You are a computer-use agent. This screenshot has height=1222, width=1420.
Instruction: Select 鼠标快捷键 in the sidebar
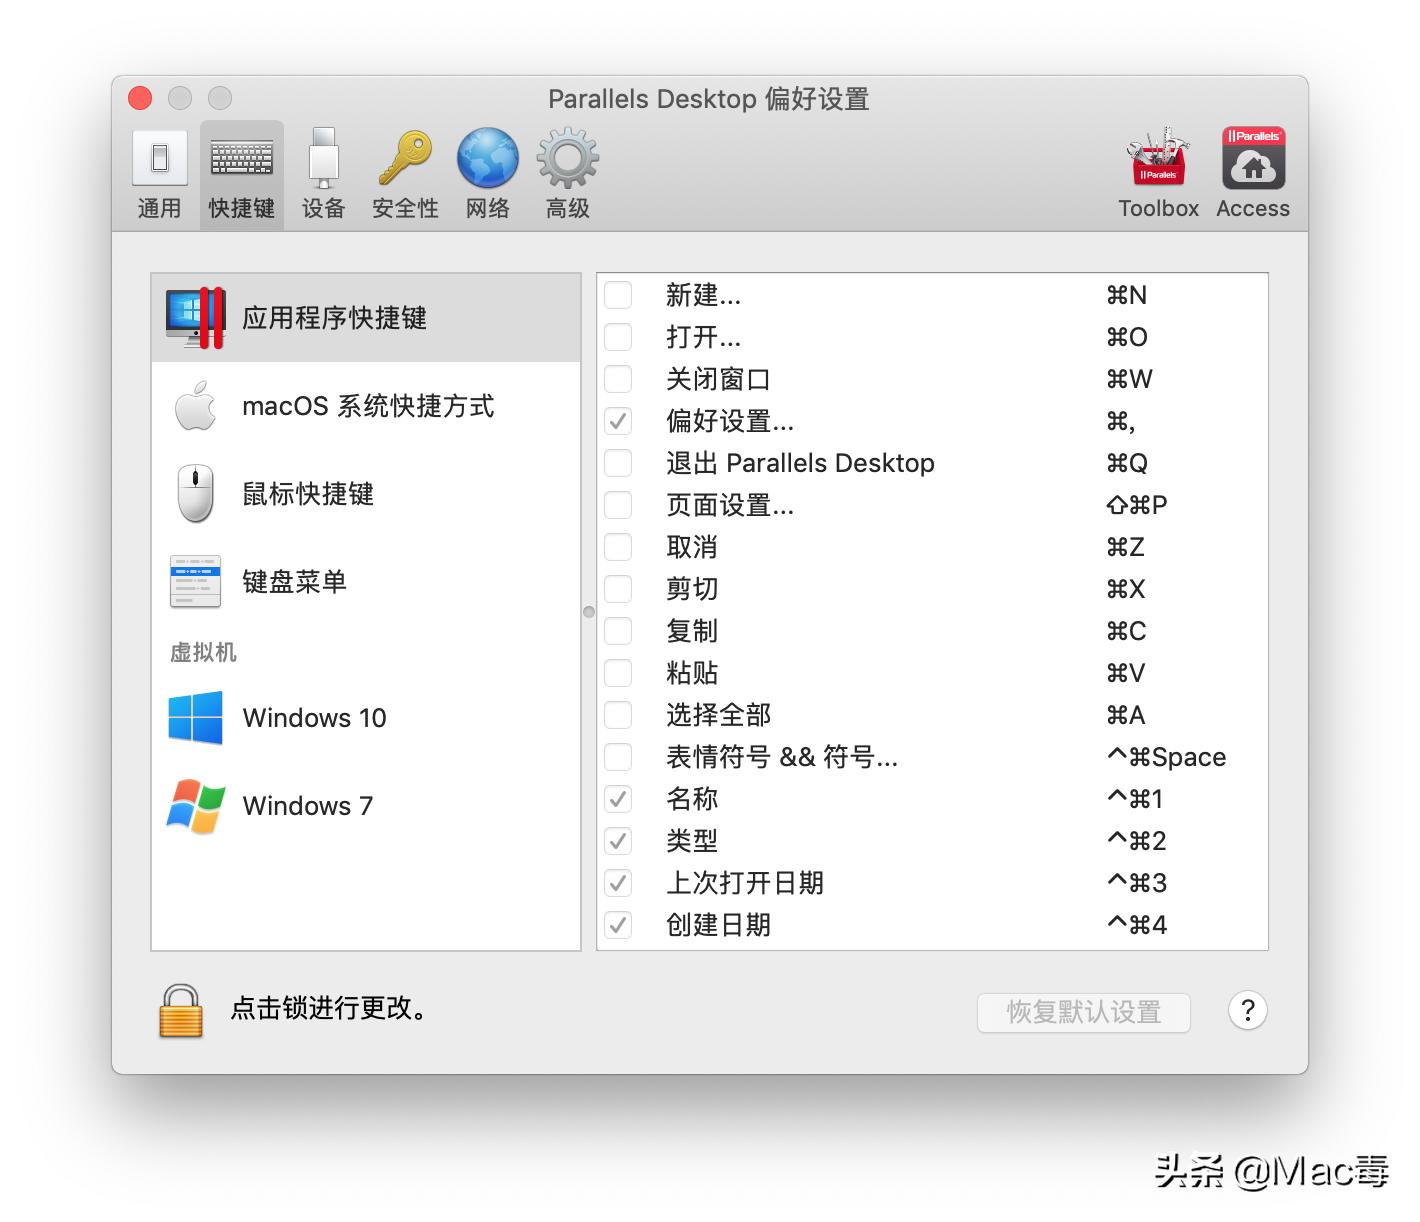(307, 495)
